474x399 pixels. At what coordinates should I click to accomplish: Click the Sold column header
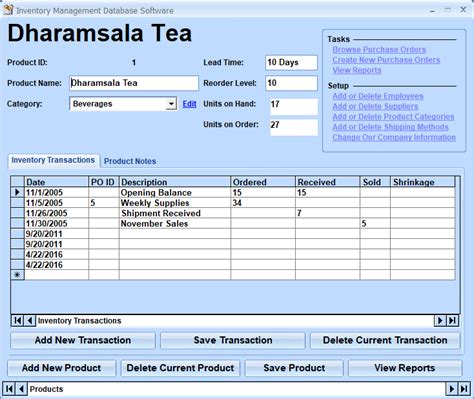375,182
